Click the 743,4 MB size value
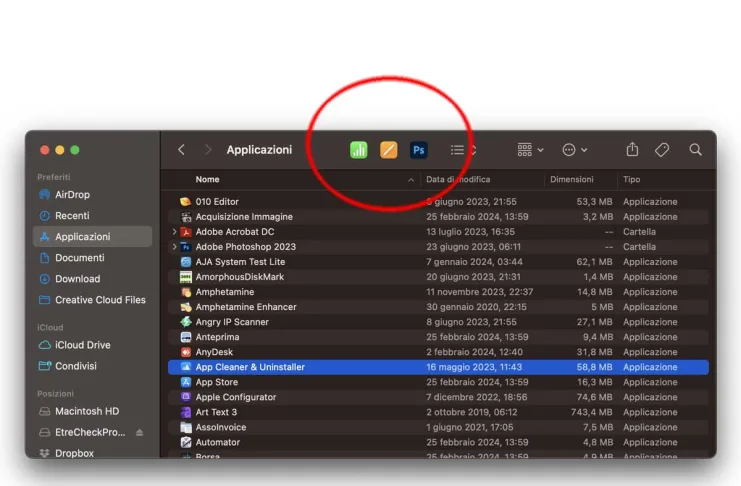This screenshot has height=486, width=741. pyautogui.click(x=591, y=412)
